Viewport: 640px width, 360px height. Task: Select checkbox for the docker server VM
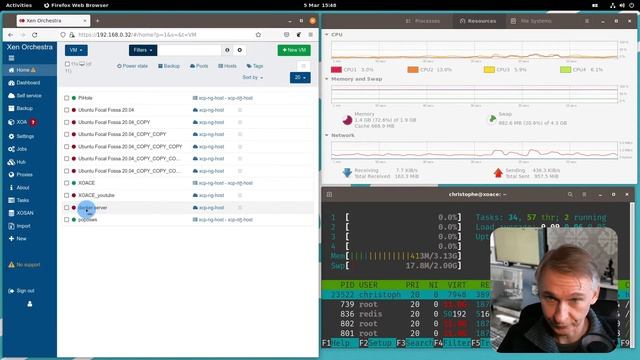coord(67,207)
